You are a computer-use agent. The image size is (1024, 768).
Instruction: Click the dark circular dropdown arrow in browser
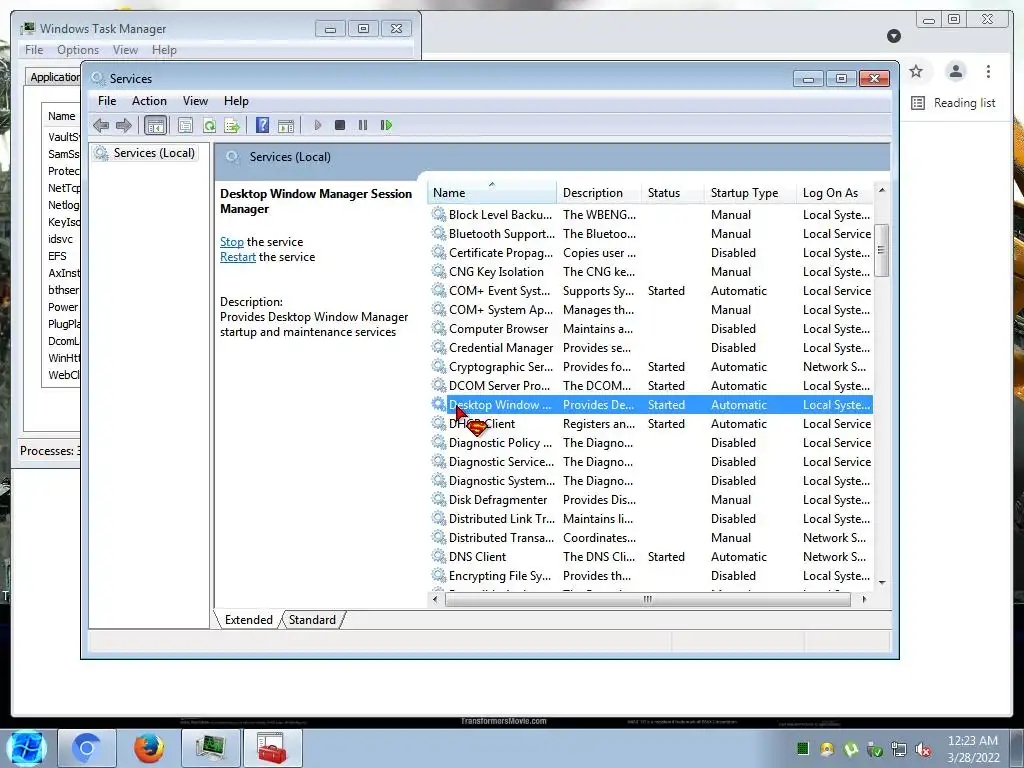pos(894,36)
